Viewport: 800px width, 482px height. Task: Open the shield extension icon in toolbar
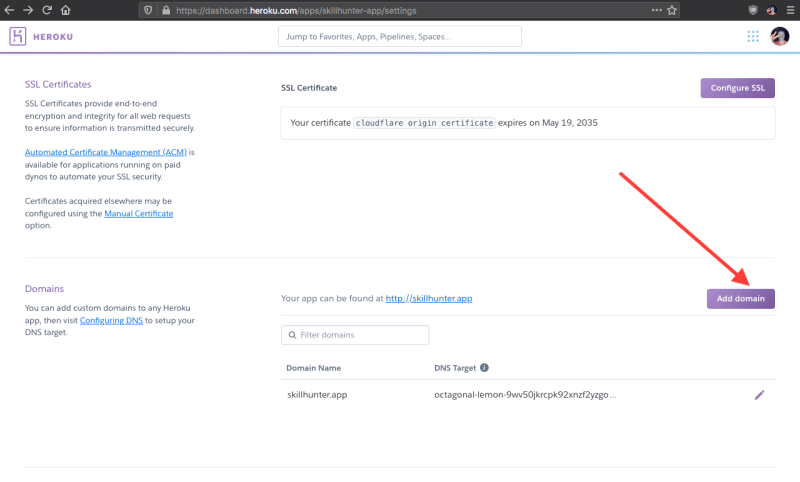[753, 10]
